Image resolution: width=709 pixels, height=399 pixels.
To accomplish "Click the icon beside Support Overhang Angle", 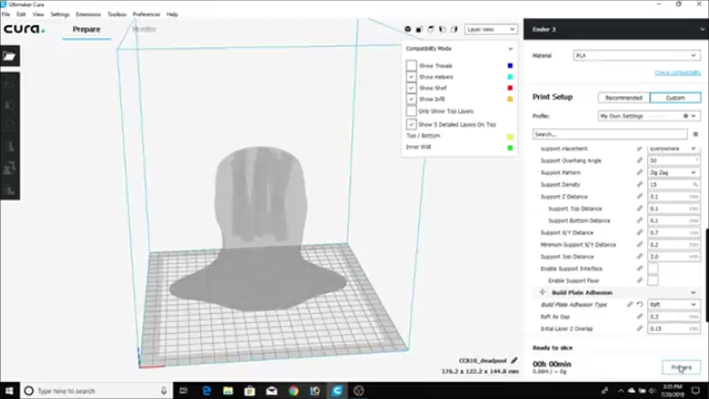I will 639,160.
